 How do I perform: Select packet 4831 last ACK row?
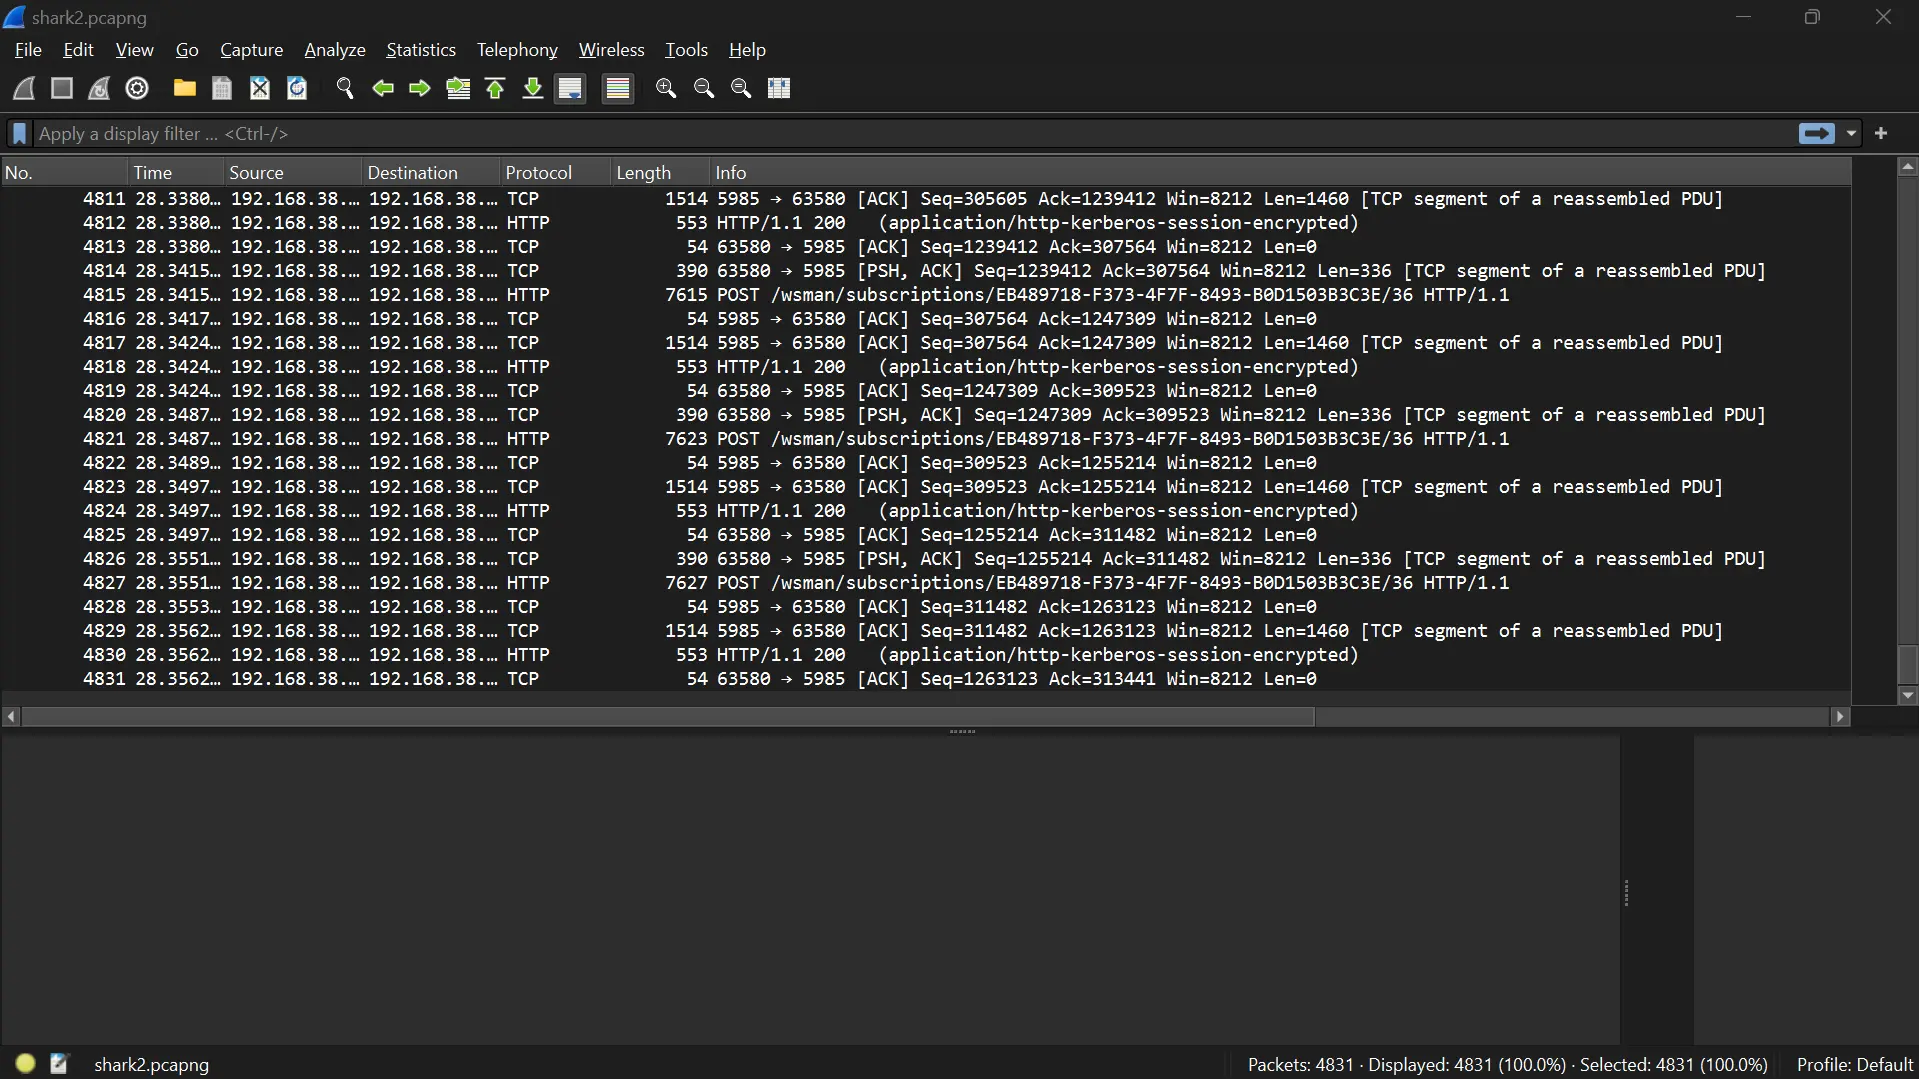point(926,679)
